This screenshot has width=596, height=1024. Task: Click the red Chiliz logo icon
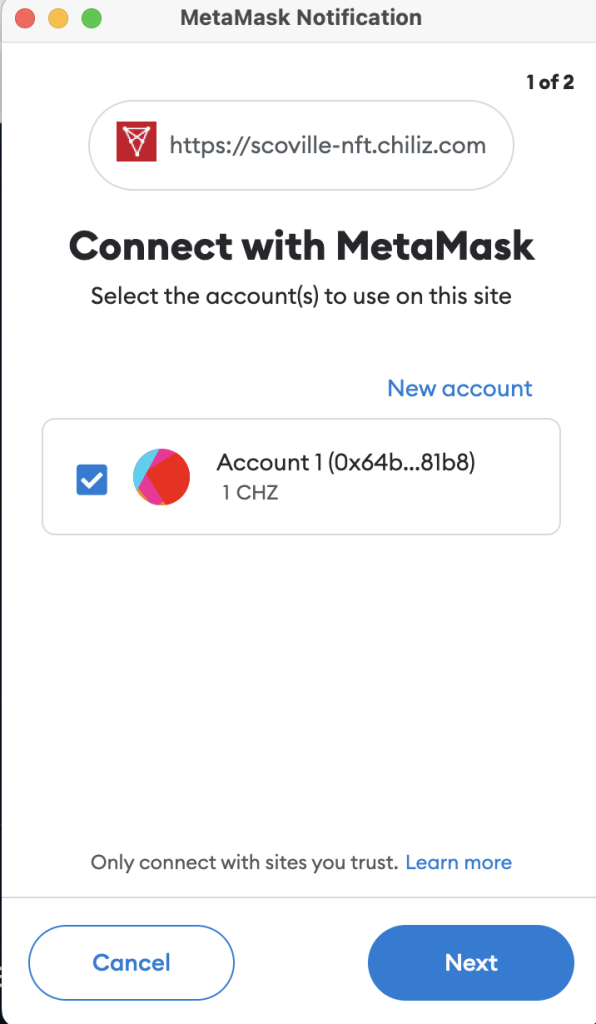(x=136, y=141)
